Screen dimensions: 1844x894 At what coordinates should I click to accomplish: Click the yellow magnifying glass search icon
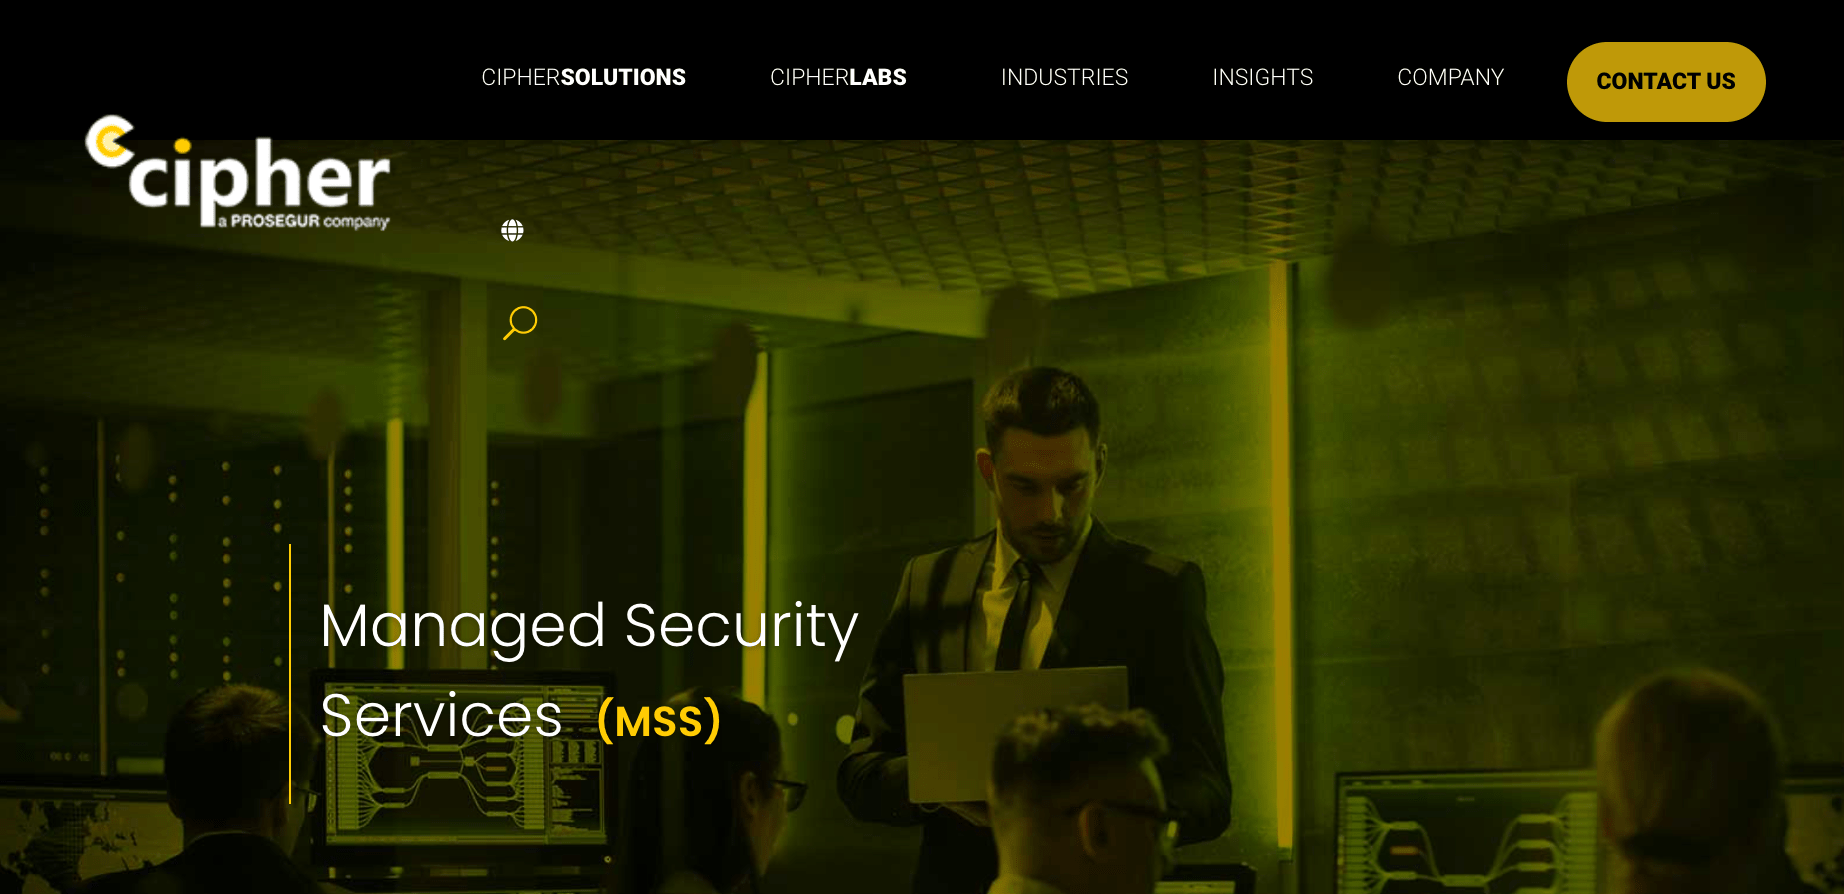pos(520,323)
